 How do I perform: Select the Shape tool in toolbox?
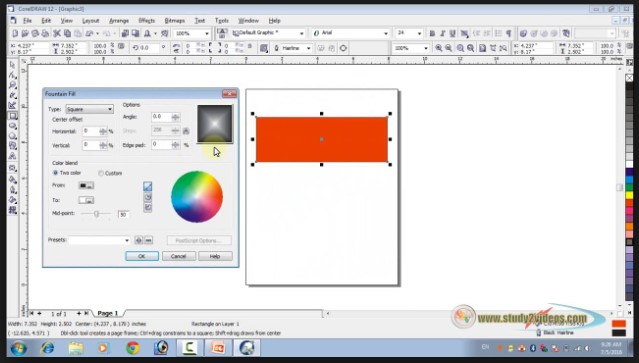click(x=13, y=75)
